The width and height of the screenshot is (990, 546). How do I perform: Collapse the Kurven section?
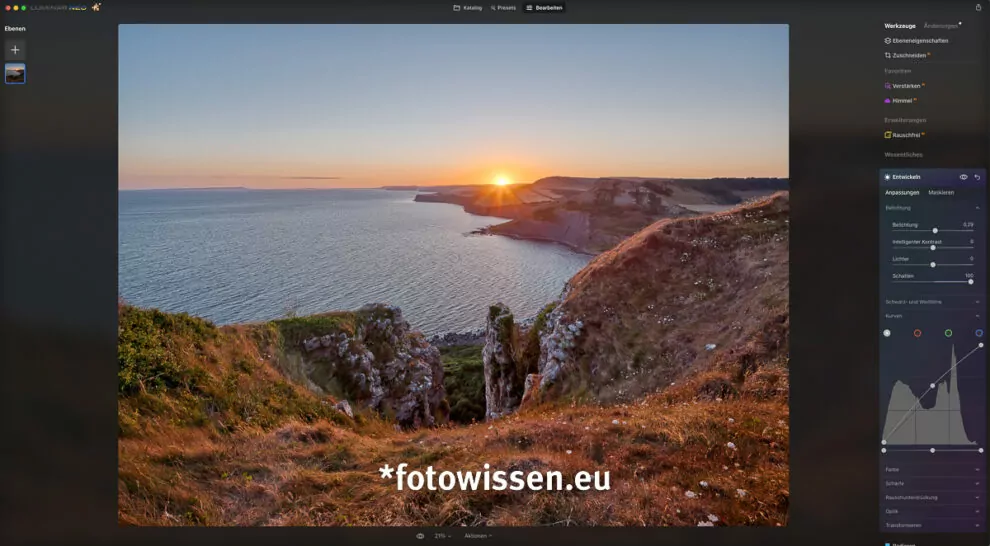tap(933, 316)
